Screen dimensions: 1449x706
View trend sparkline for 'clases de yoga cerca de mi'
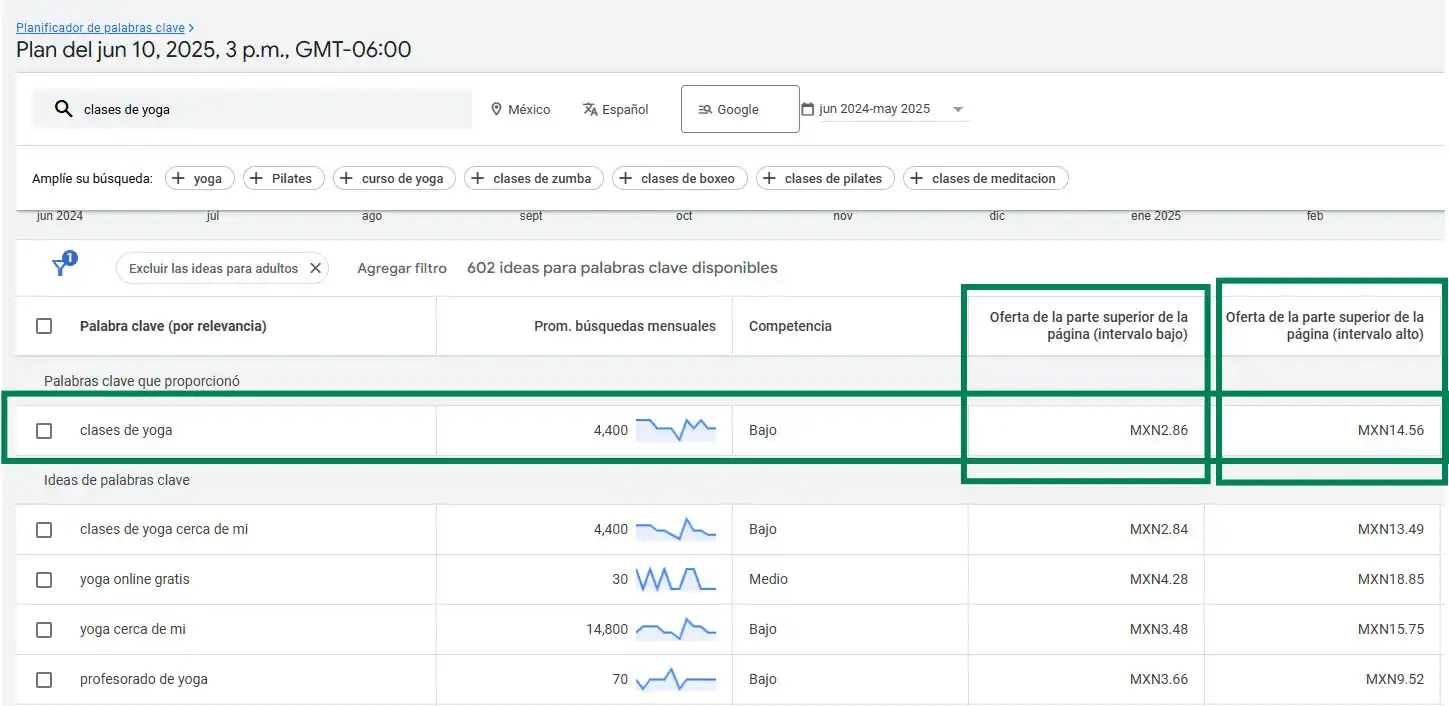point(676,529)
